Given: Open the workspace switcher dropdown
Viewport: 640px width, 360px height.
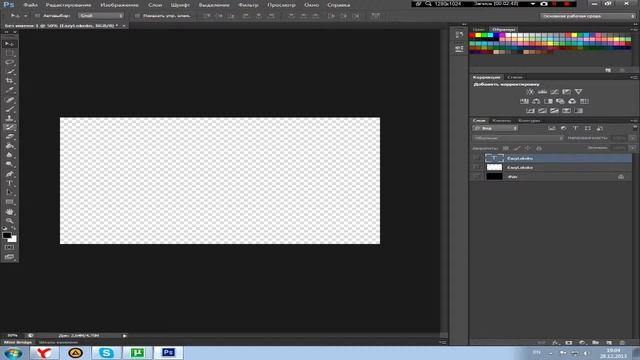Looking at the screenshot, I should (588, 16).
